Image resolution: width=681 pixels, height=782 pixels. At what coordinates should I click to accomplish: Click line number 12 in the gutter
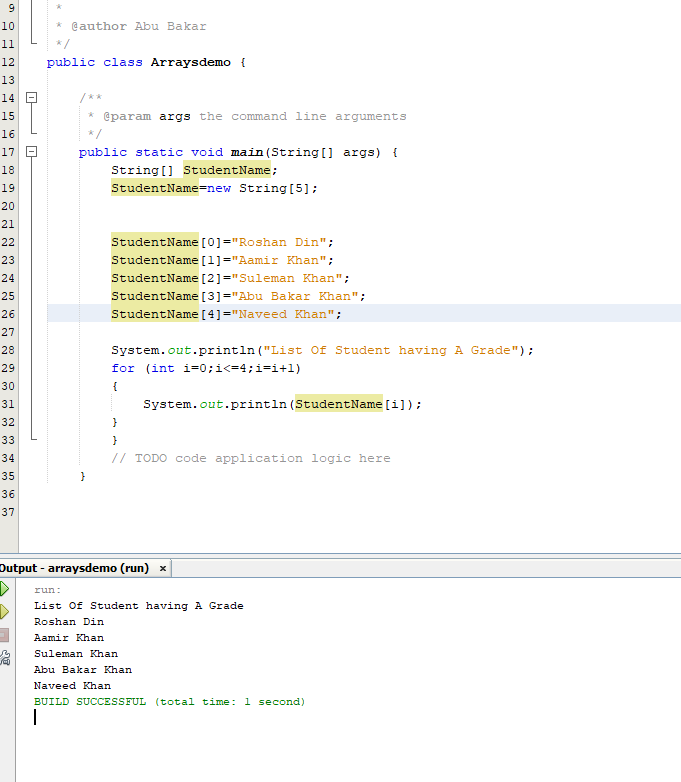(x=8, y=62)
